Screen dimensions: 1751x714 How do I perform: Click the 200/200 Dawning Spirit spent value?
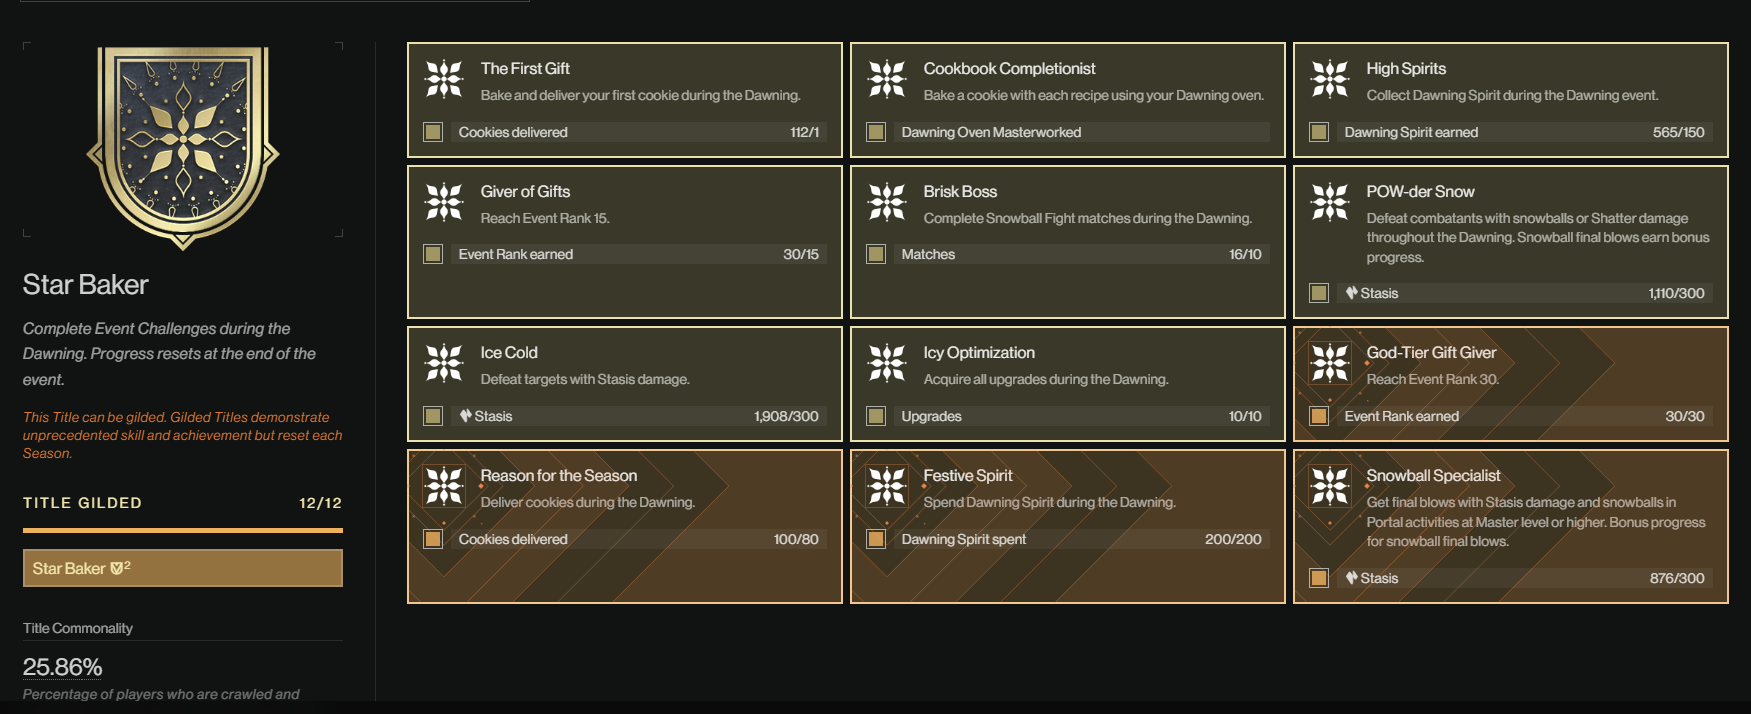click(x=1233, y=539)
